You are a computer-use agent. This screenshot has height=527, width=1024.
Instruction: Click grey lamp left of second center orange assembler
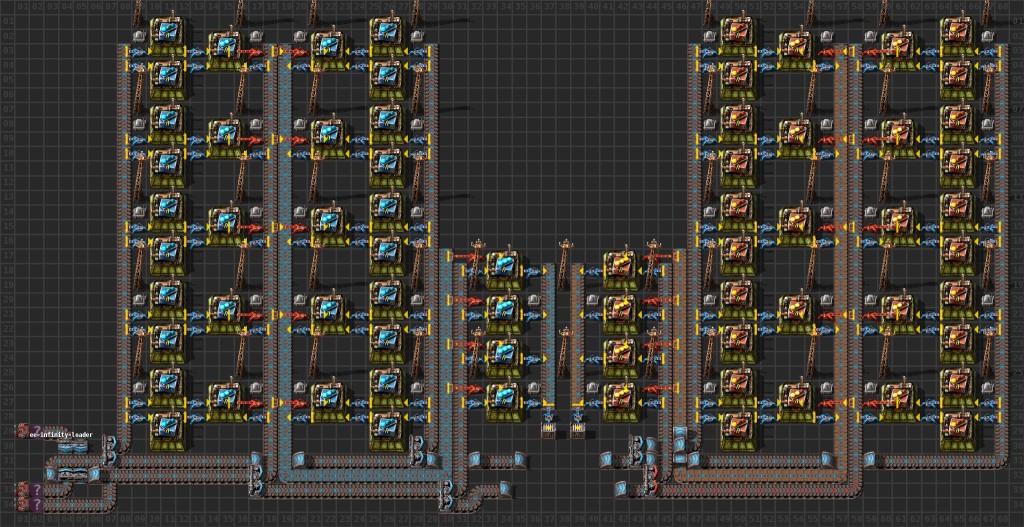[592, 299]
